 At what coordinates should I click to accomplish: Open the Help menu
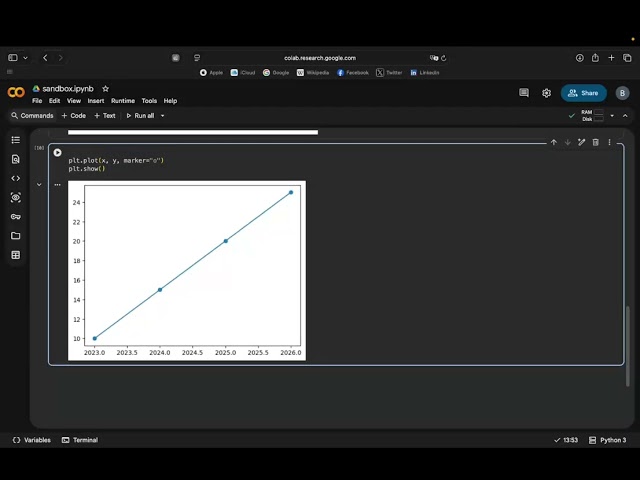point(170,101)
